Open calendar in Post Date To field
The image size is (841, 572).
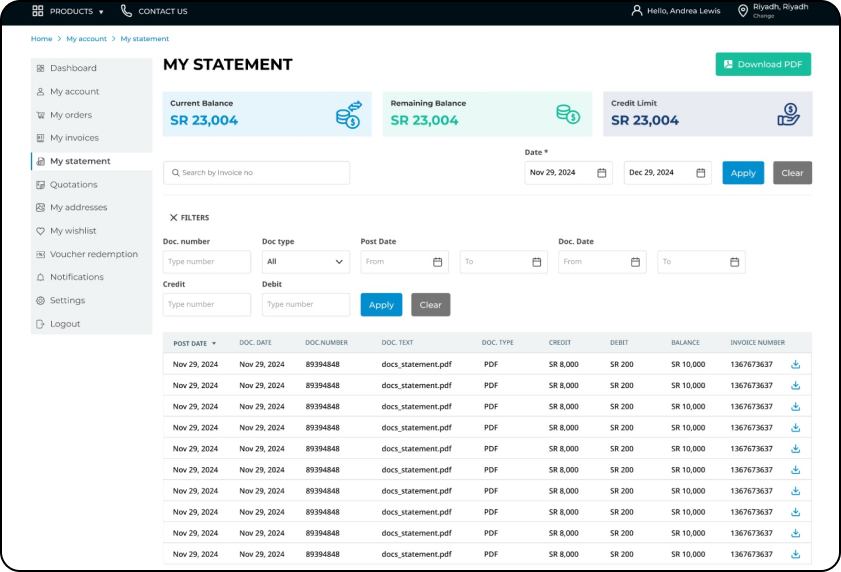(x=537, y=262)
